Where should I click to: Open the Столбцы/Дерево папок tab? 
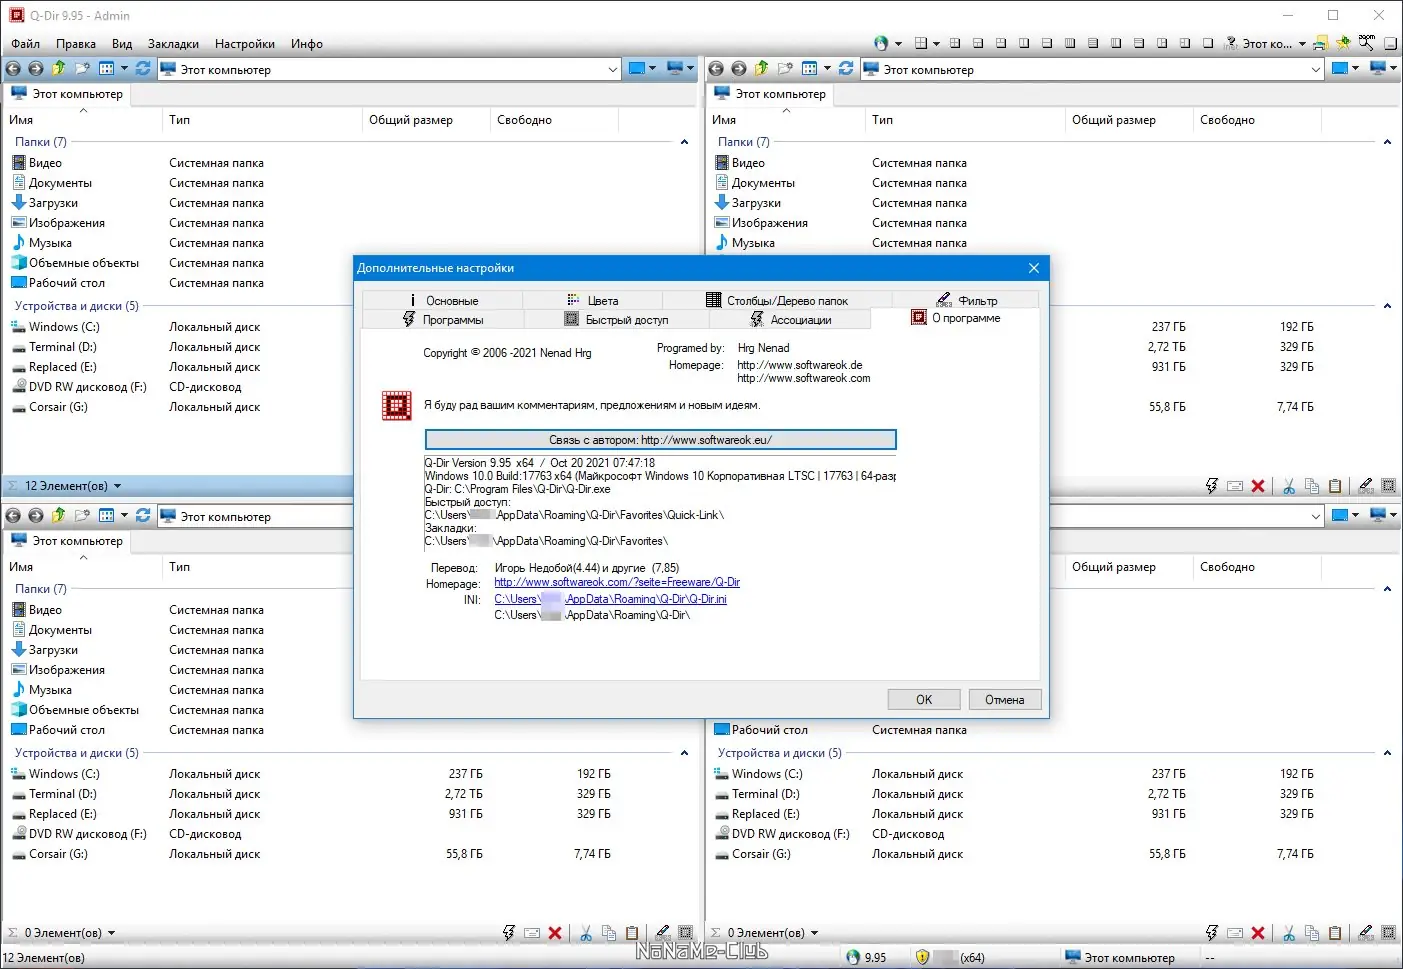tap(777, 300)
